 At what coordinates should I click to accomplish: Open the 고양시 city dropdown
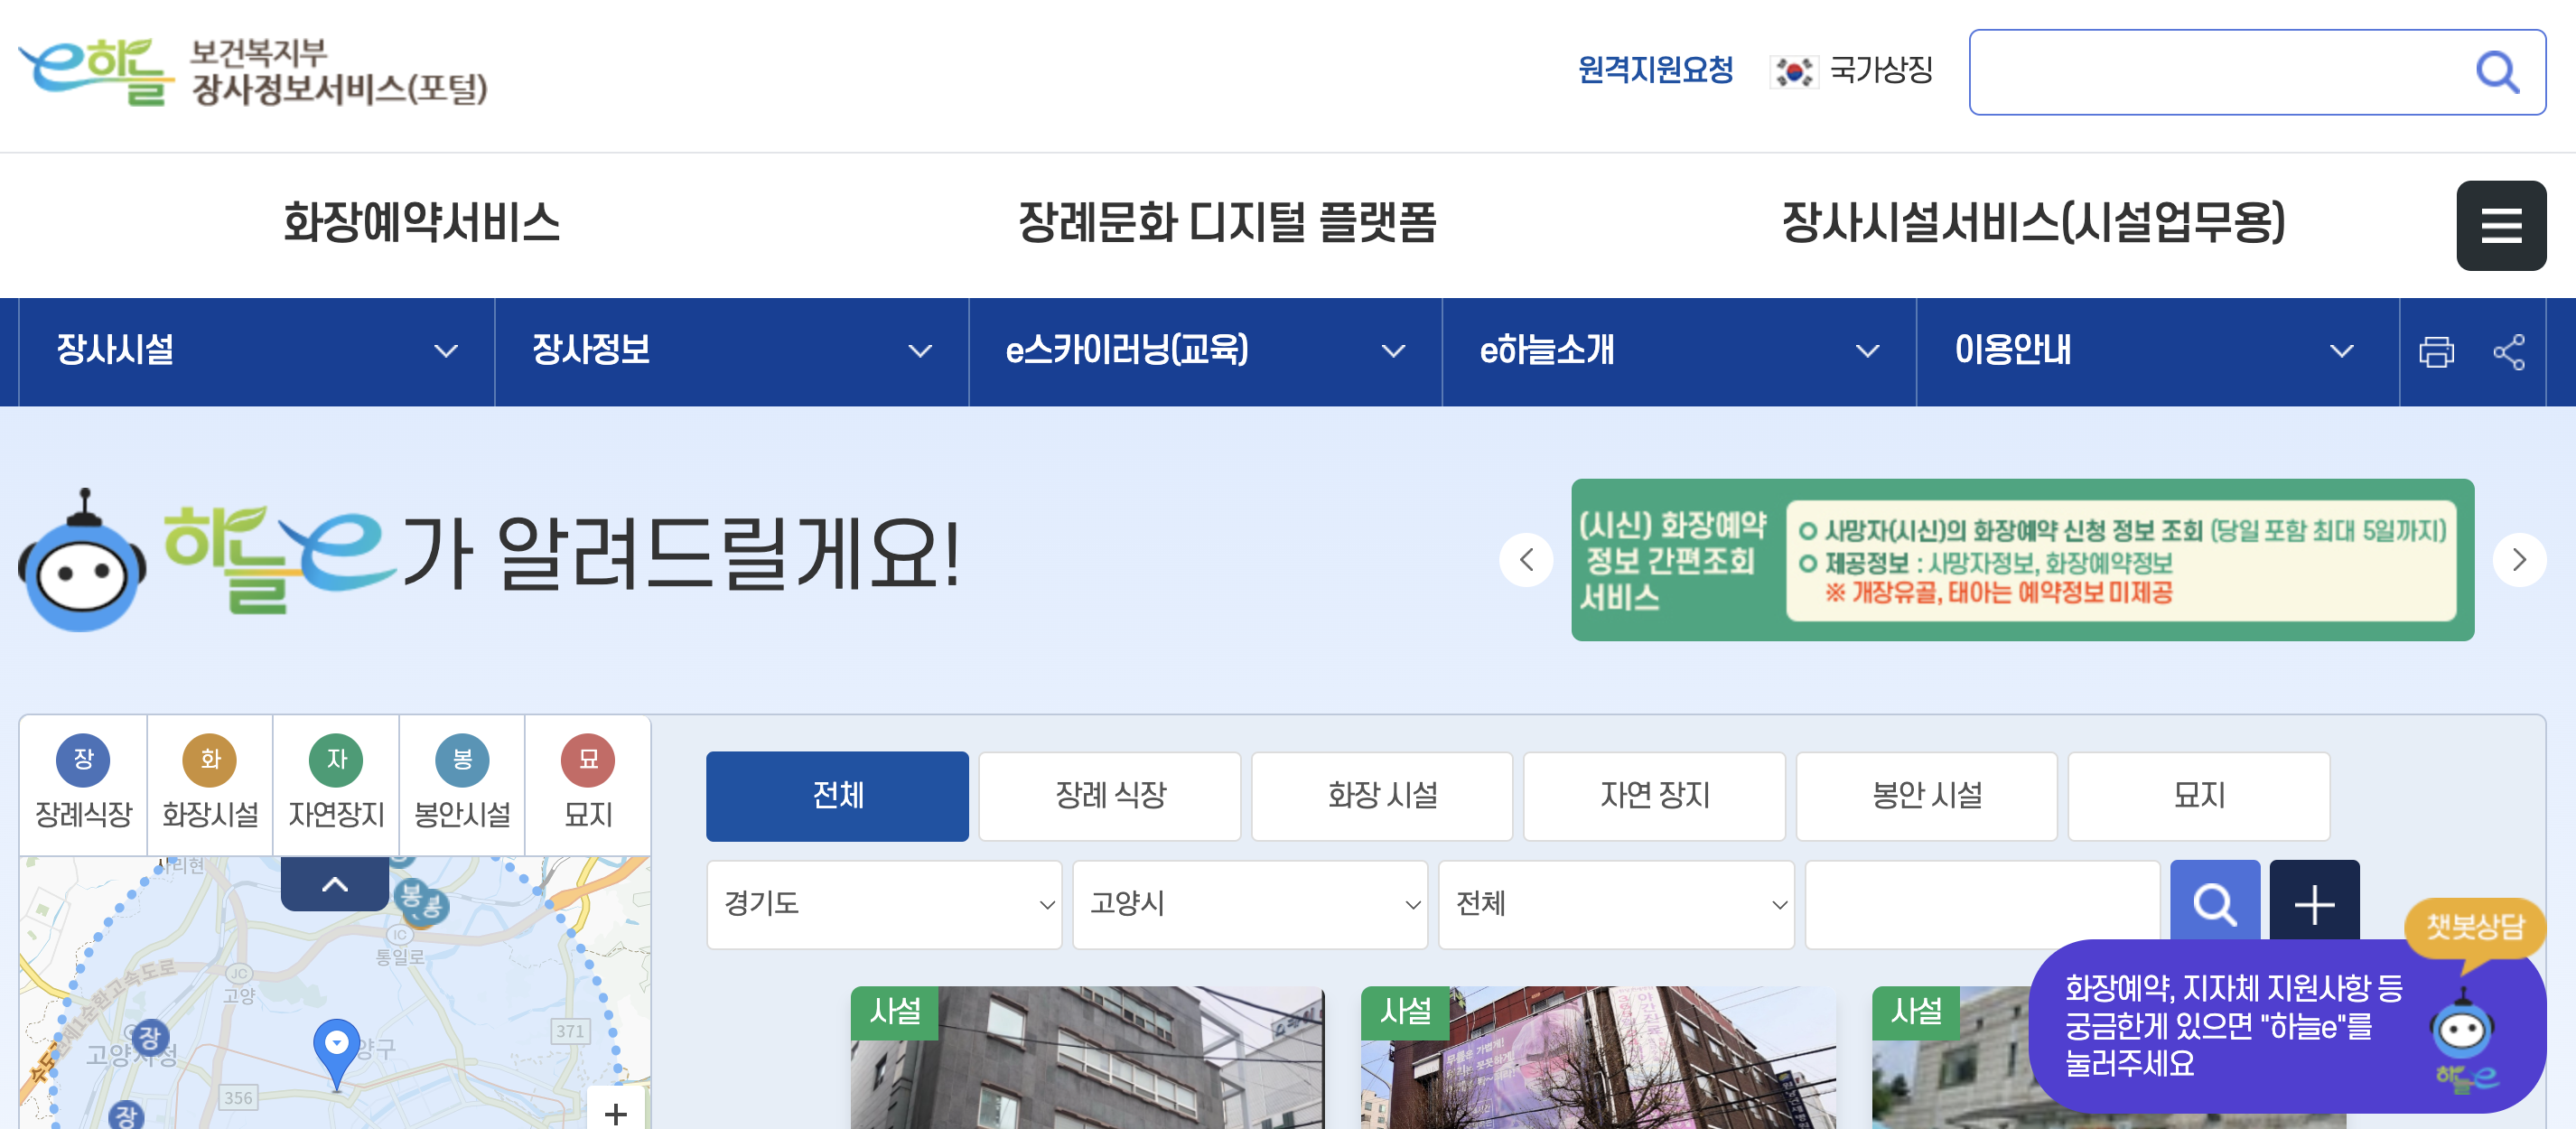coord(1250,905)
